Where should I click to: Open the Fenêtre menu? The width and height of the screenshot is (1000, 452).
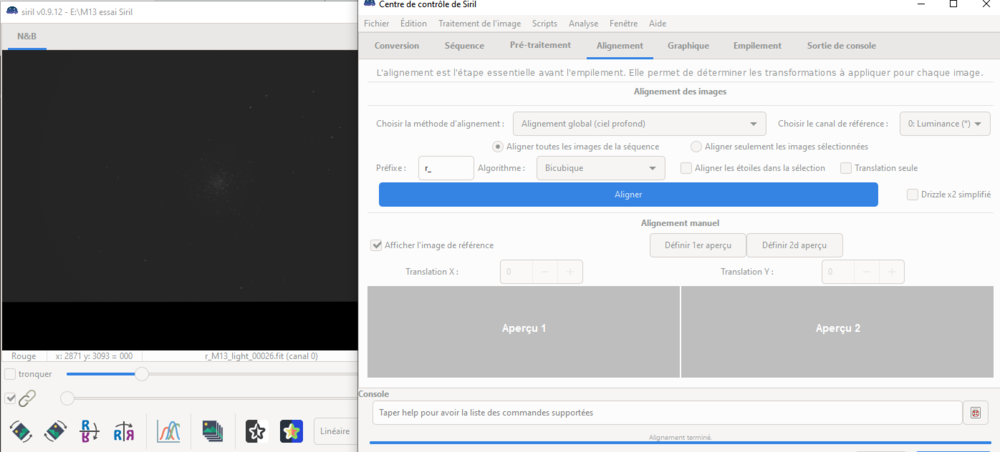[x=624, y=24]
